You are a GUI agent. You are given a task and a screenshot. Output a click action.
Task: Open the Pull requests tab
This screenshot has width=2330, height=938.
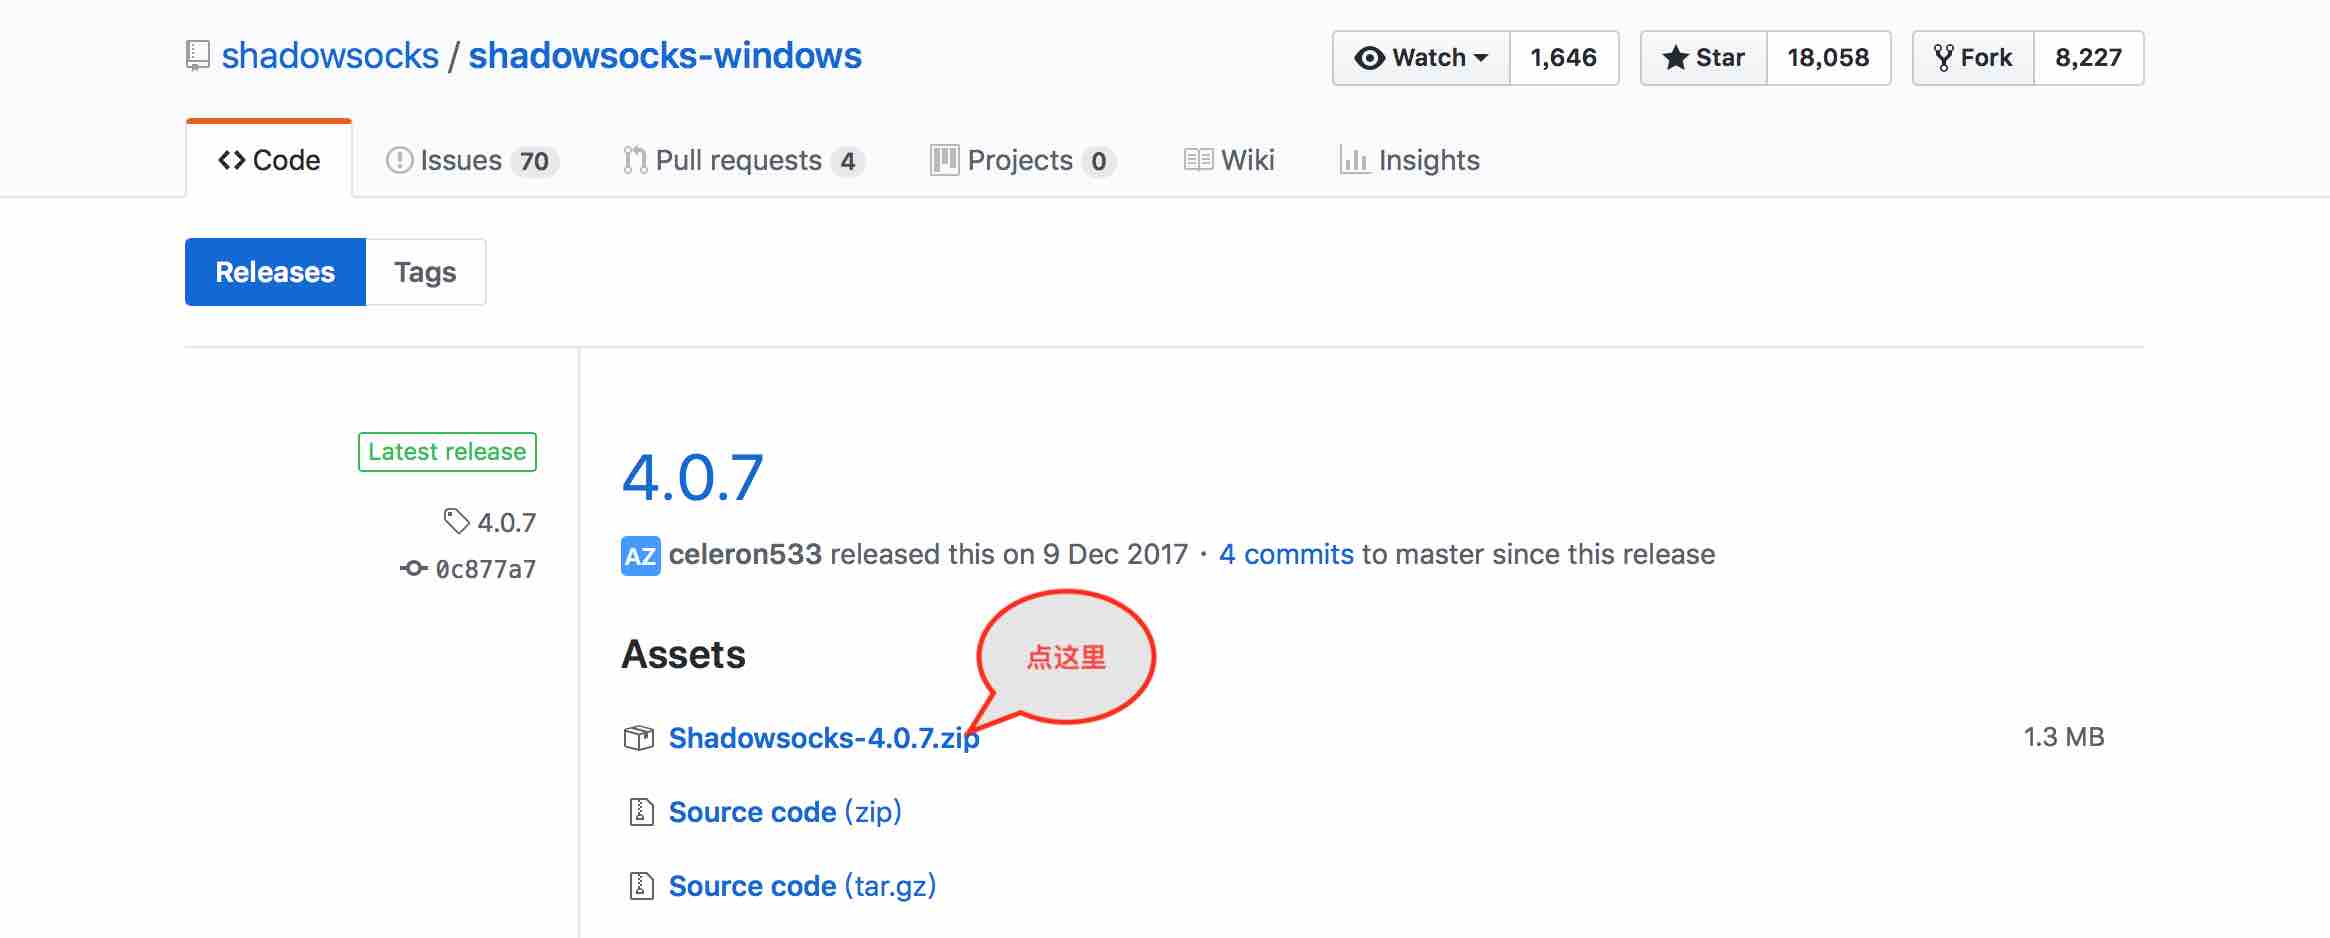(743, 160)
